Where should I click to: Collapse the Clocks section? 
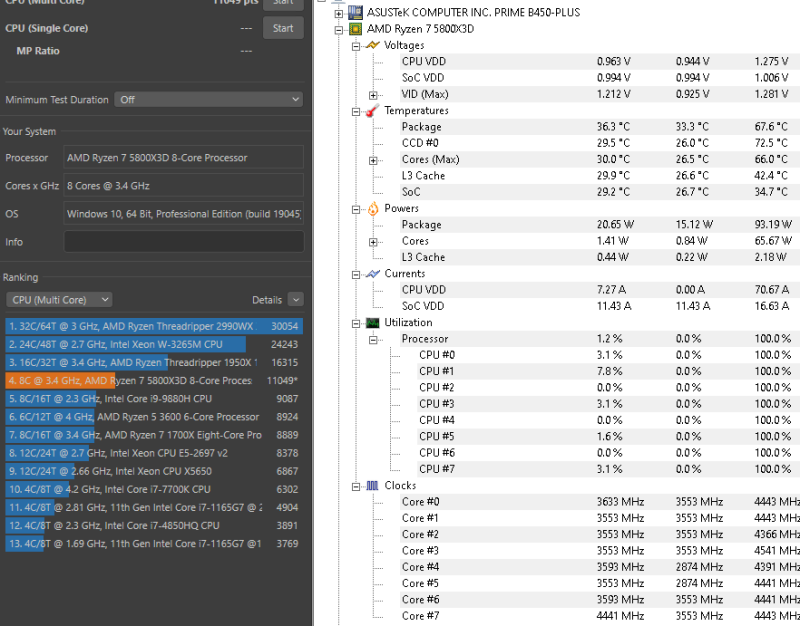[356, 487]
